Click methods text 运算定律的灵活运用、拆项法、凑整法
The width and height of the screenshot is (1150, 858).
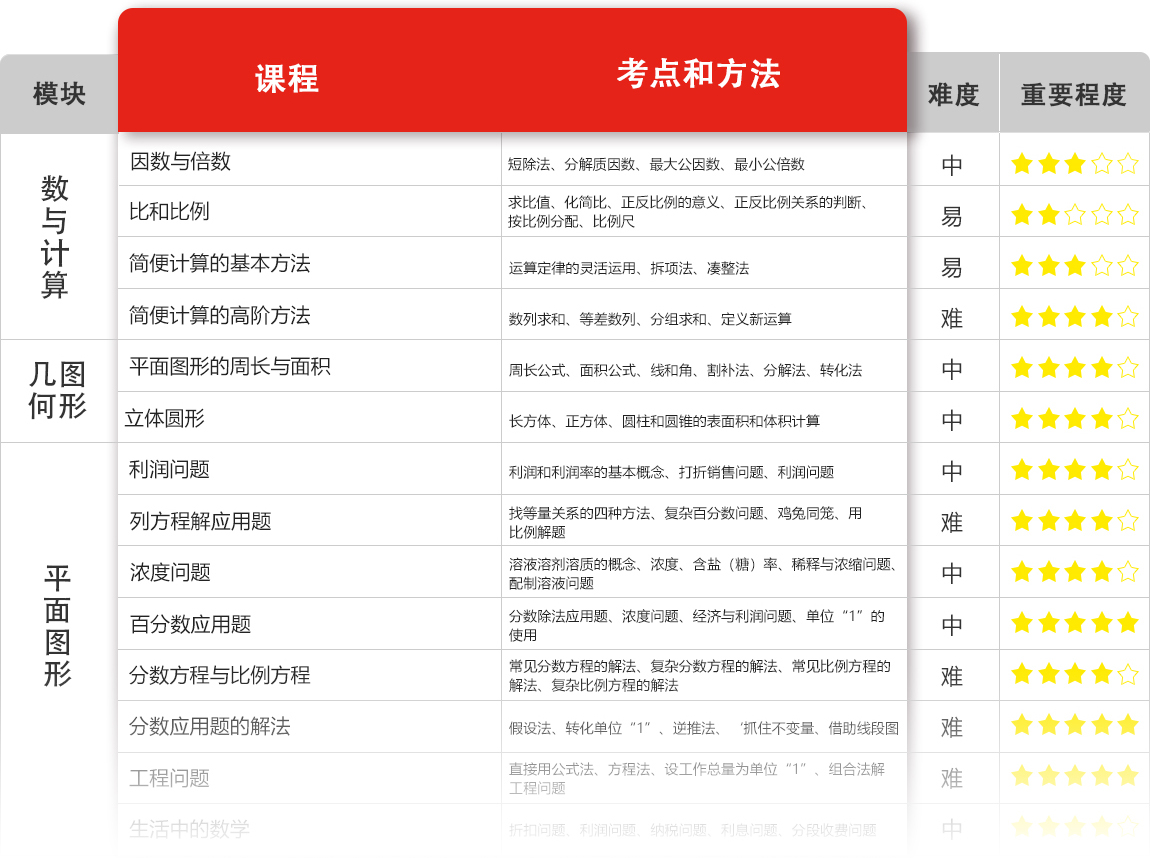tap(629, 268)
